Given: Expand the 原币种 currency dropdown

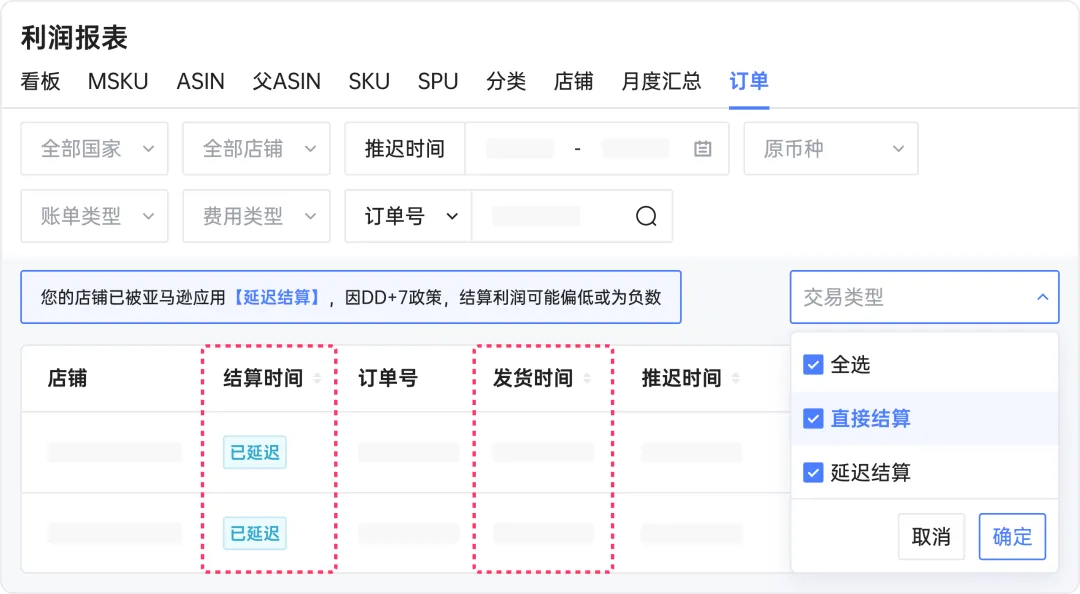Looking at the screenshot, I should click(831, 149).
